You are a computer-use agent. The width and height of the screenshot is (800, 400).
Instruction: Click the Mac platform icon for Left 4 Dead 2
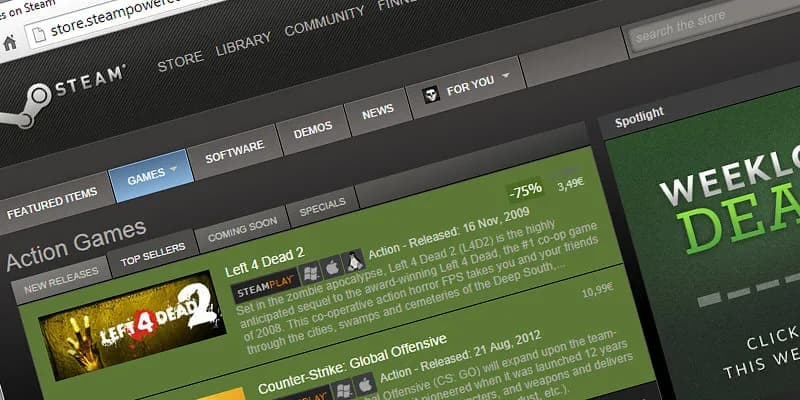click(x=332, y=270)
